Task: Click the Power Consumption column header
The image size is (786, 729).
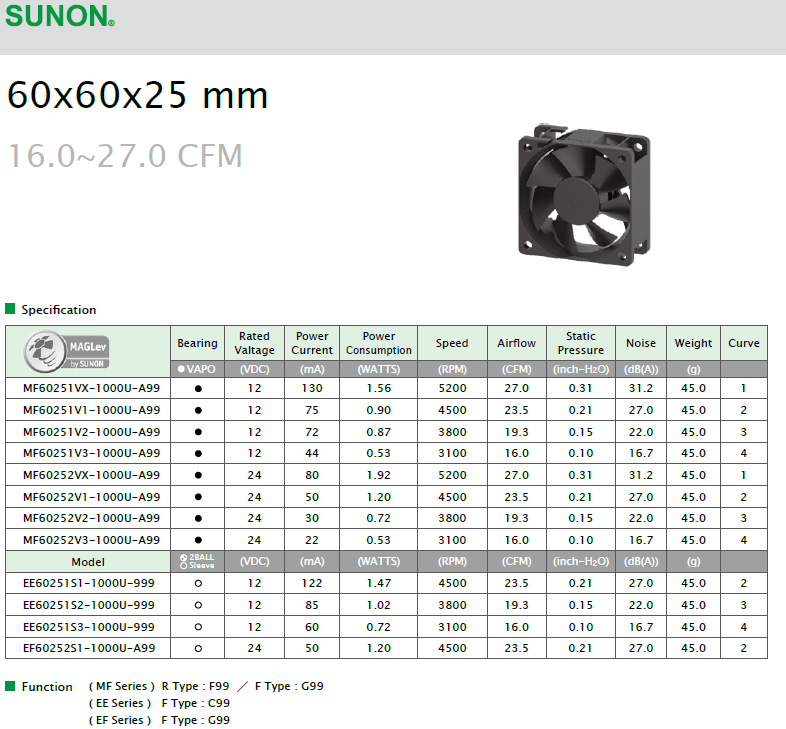Action: [x=378, y=343]
